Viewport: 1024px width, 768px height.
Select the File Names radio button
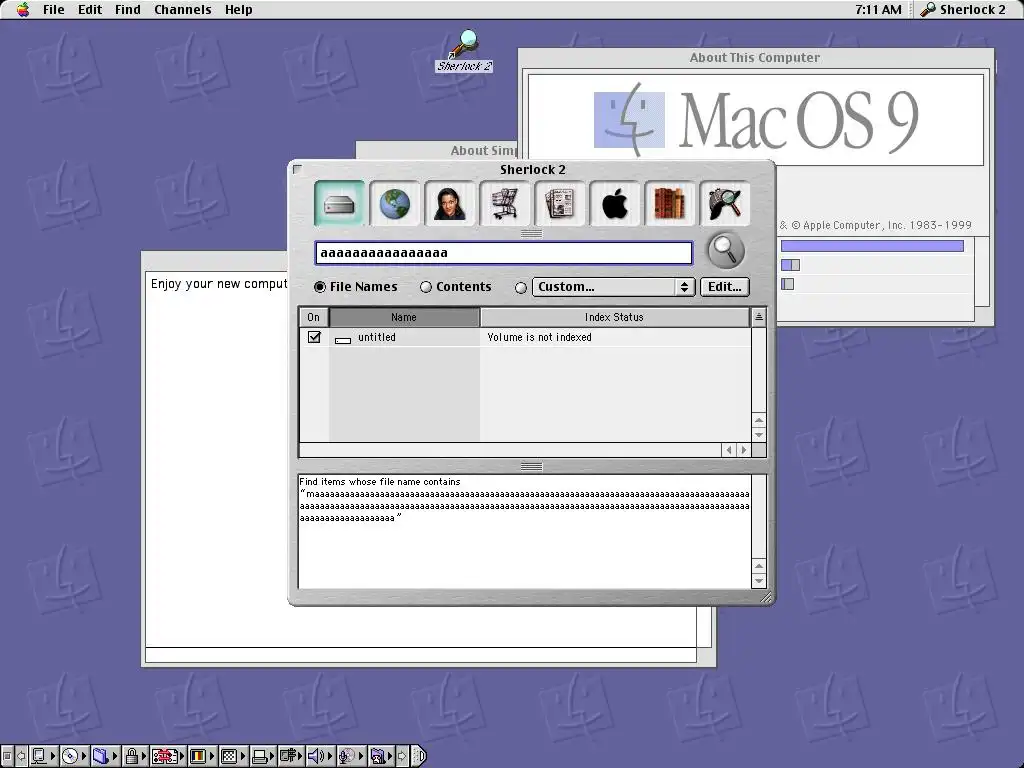click(x=320, y=287)
